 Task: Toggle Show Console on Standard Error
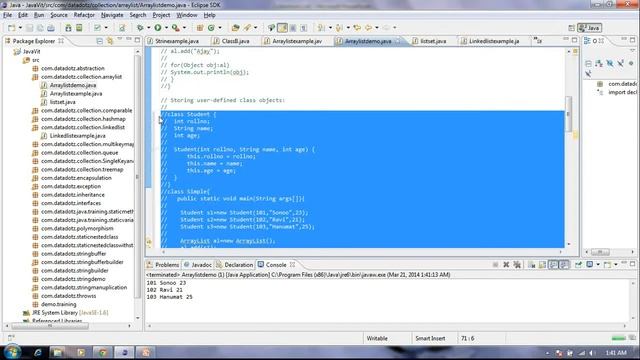click(564, 264)
